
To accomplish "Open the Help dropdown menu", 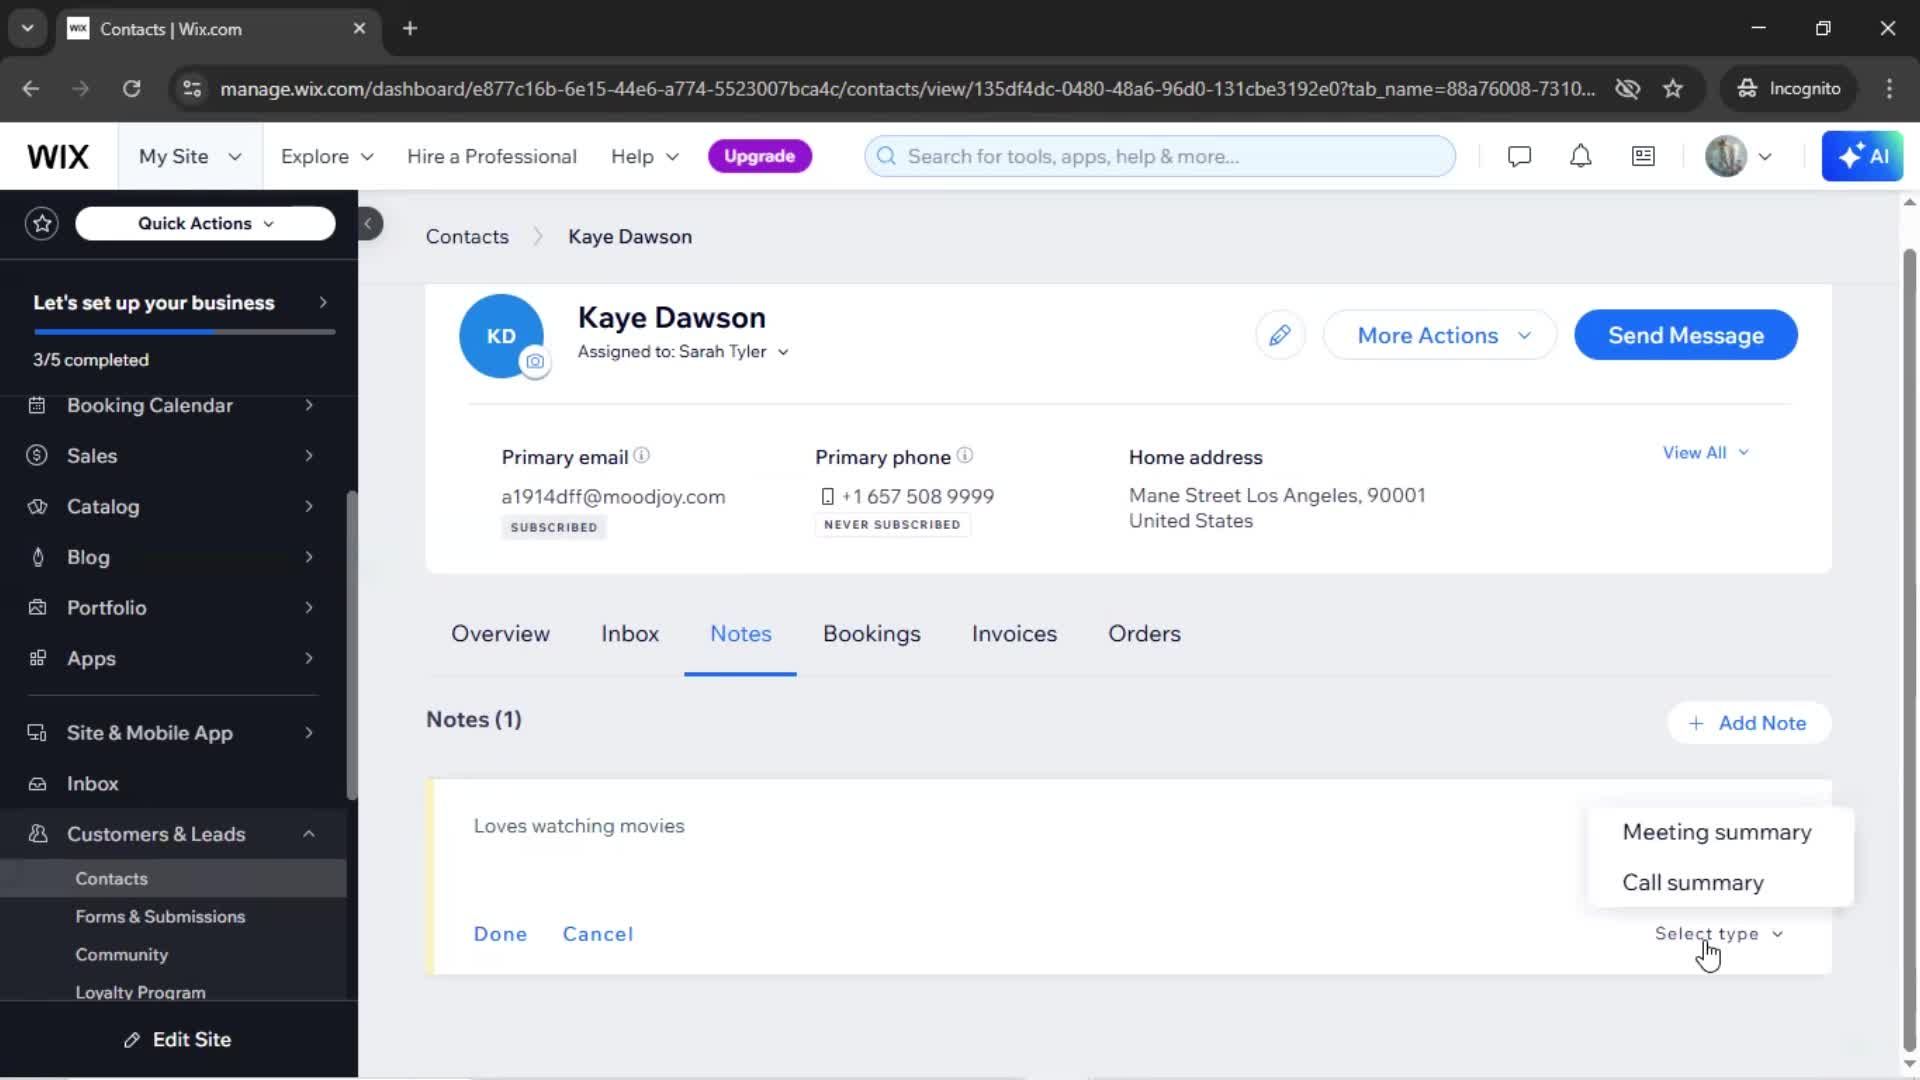I will click(x=645, y=157).
